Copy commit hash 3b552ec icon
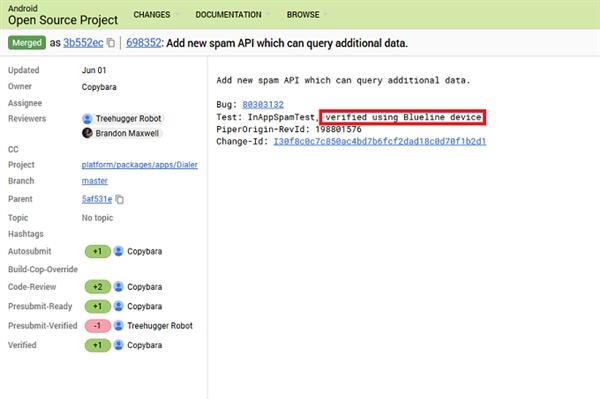 click(111, 43)
